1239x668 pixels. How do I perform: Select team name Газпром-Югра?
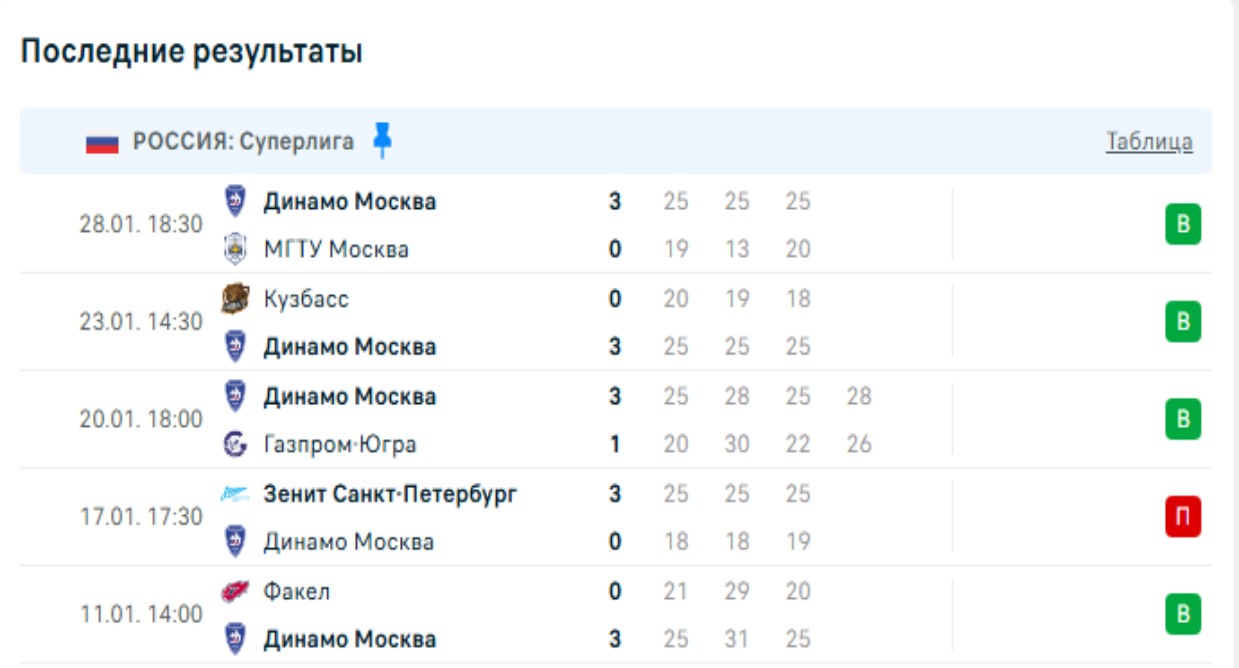(x=340, y=444)
